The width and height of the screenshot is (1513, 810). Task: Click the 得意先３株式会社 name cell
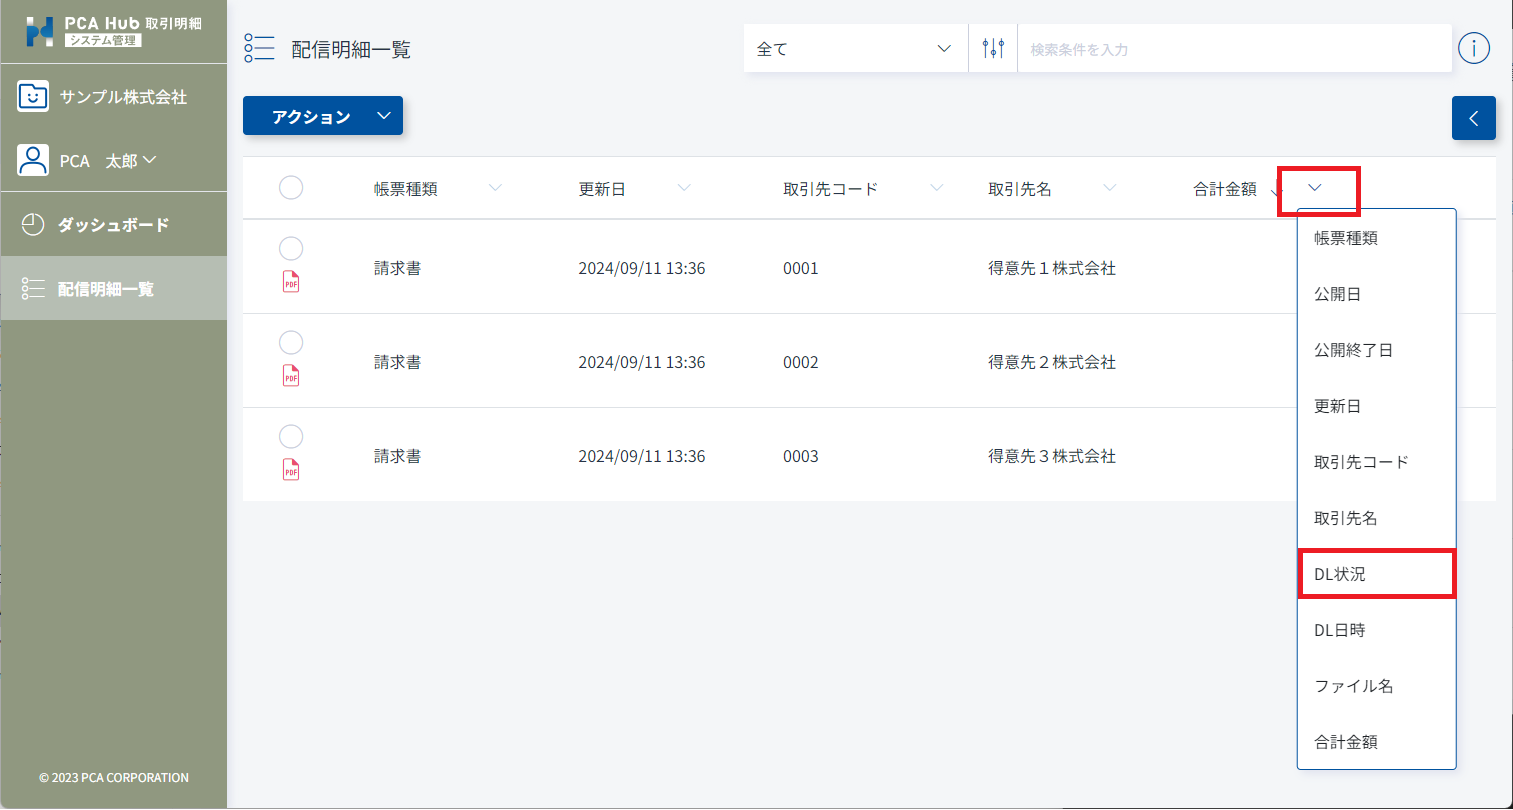(1052, 456)
